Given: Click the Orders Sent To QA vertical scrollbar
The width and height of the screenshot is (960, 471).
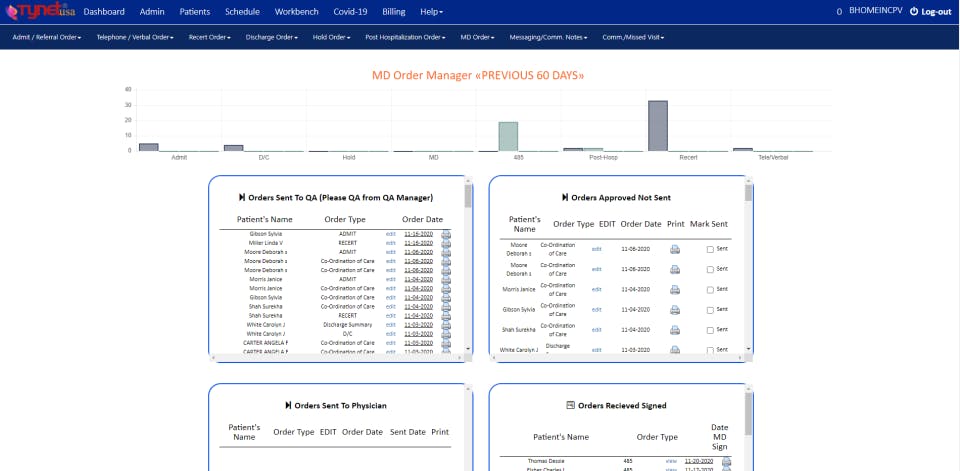Looking at the screenshot, I should click(x=468, y=265).
